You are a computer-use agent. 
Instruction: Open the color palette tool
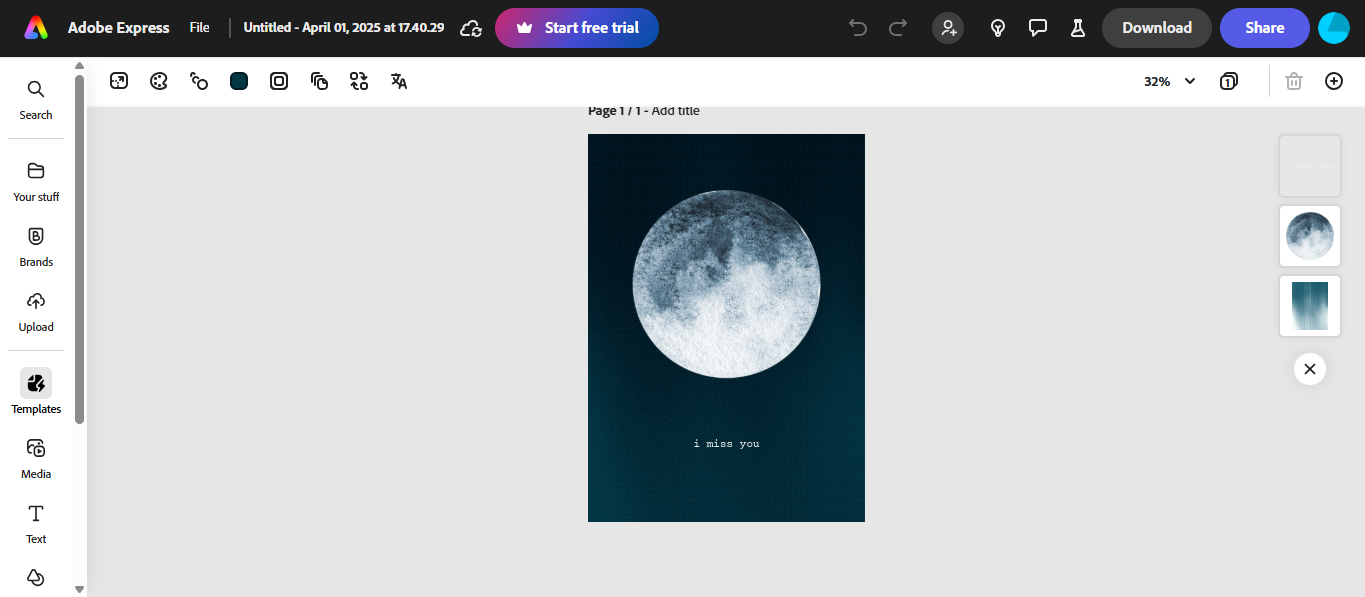[158, 81]
